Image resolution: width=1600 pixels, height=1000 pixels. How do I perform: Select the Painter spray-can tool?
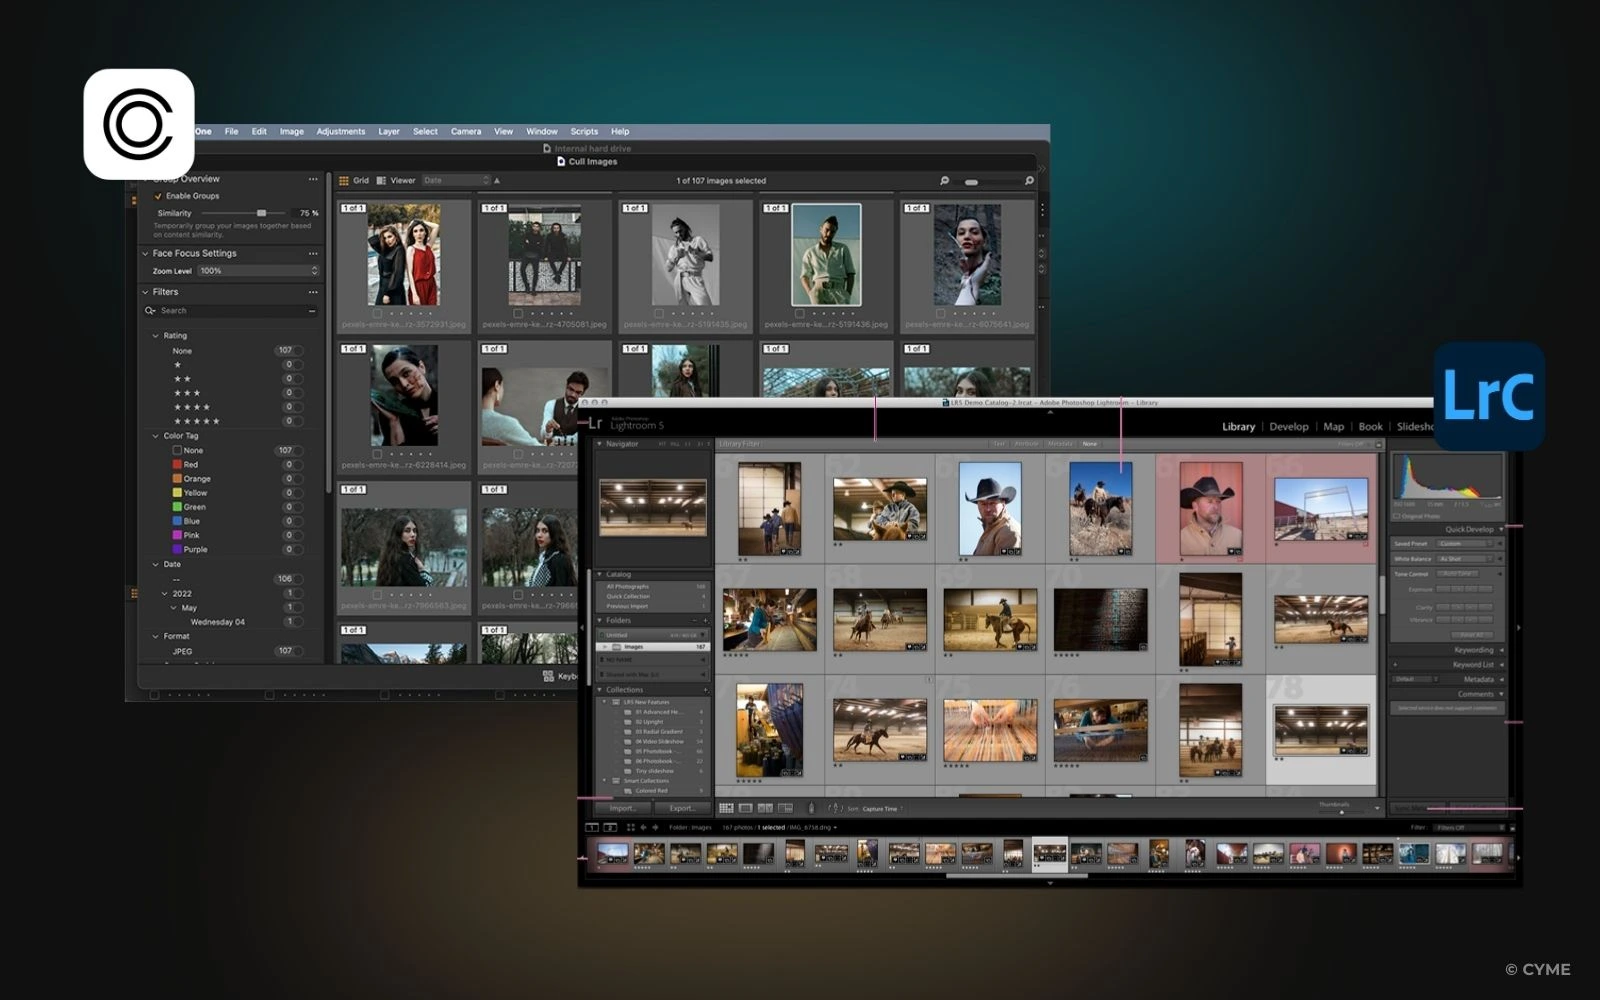click(812, 808)
